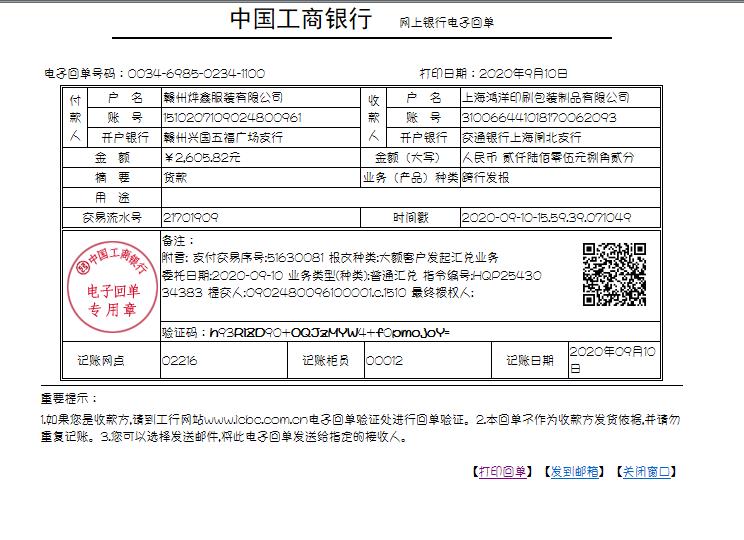Click the 打印回单 link
This screenshot has width=744, height=540.
point(502,472)
